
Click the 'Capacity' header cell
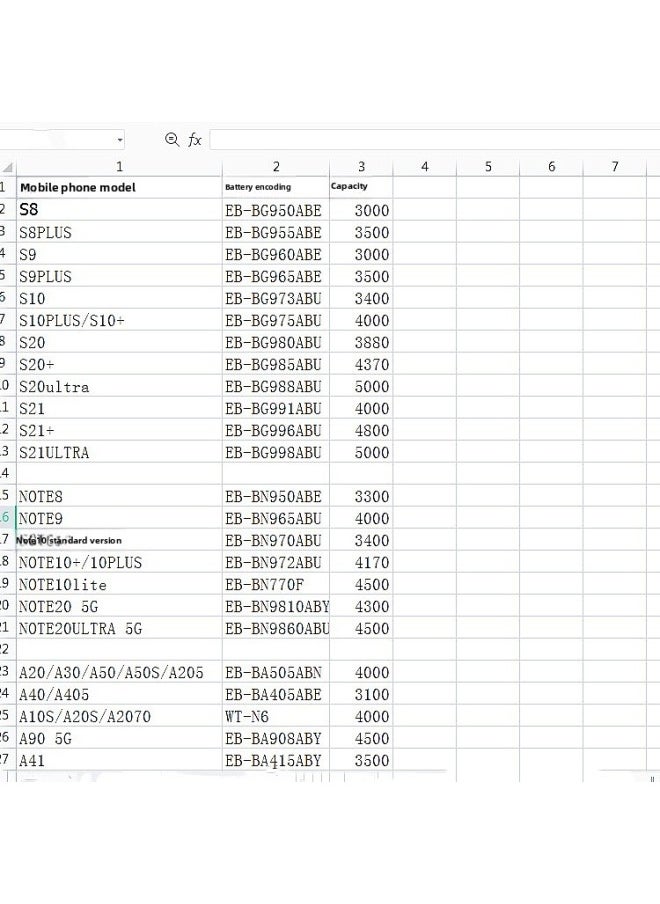[361, 187]
